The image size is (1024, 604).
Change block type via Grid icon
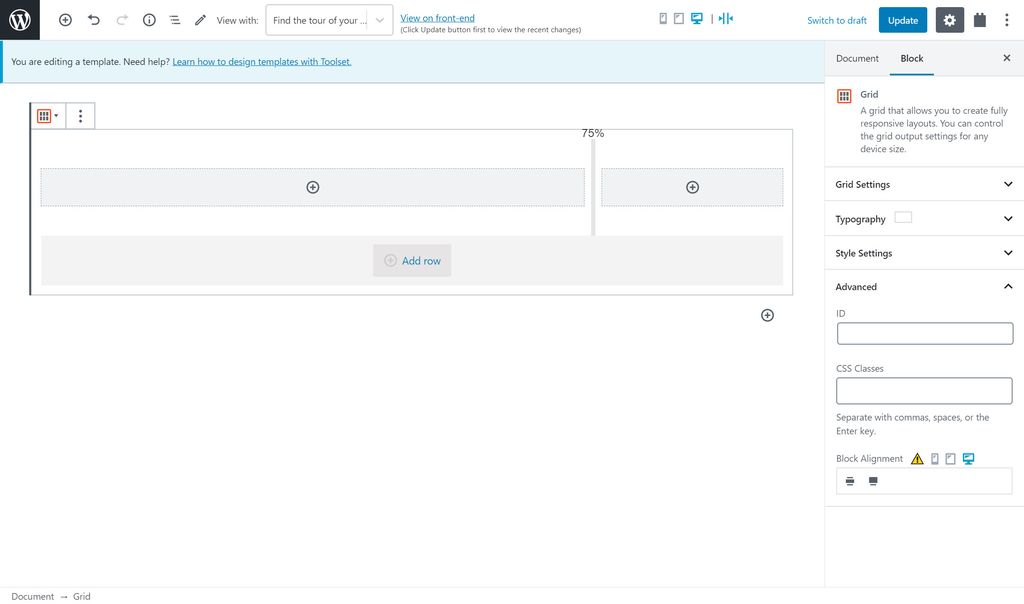click(x=48, y=116)
